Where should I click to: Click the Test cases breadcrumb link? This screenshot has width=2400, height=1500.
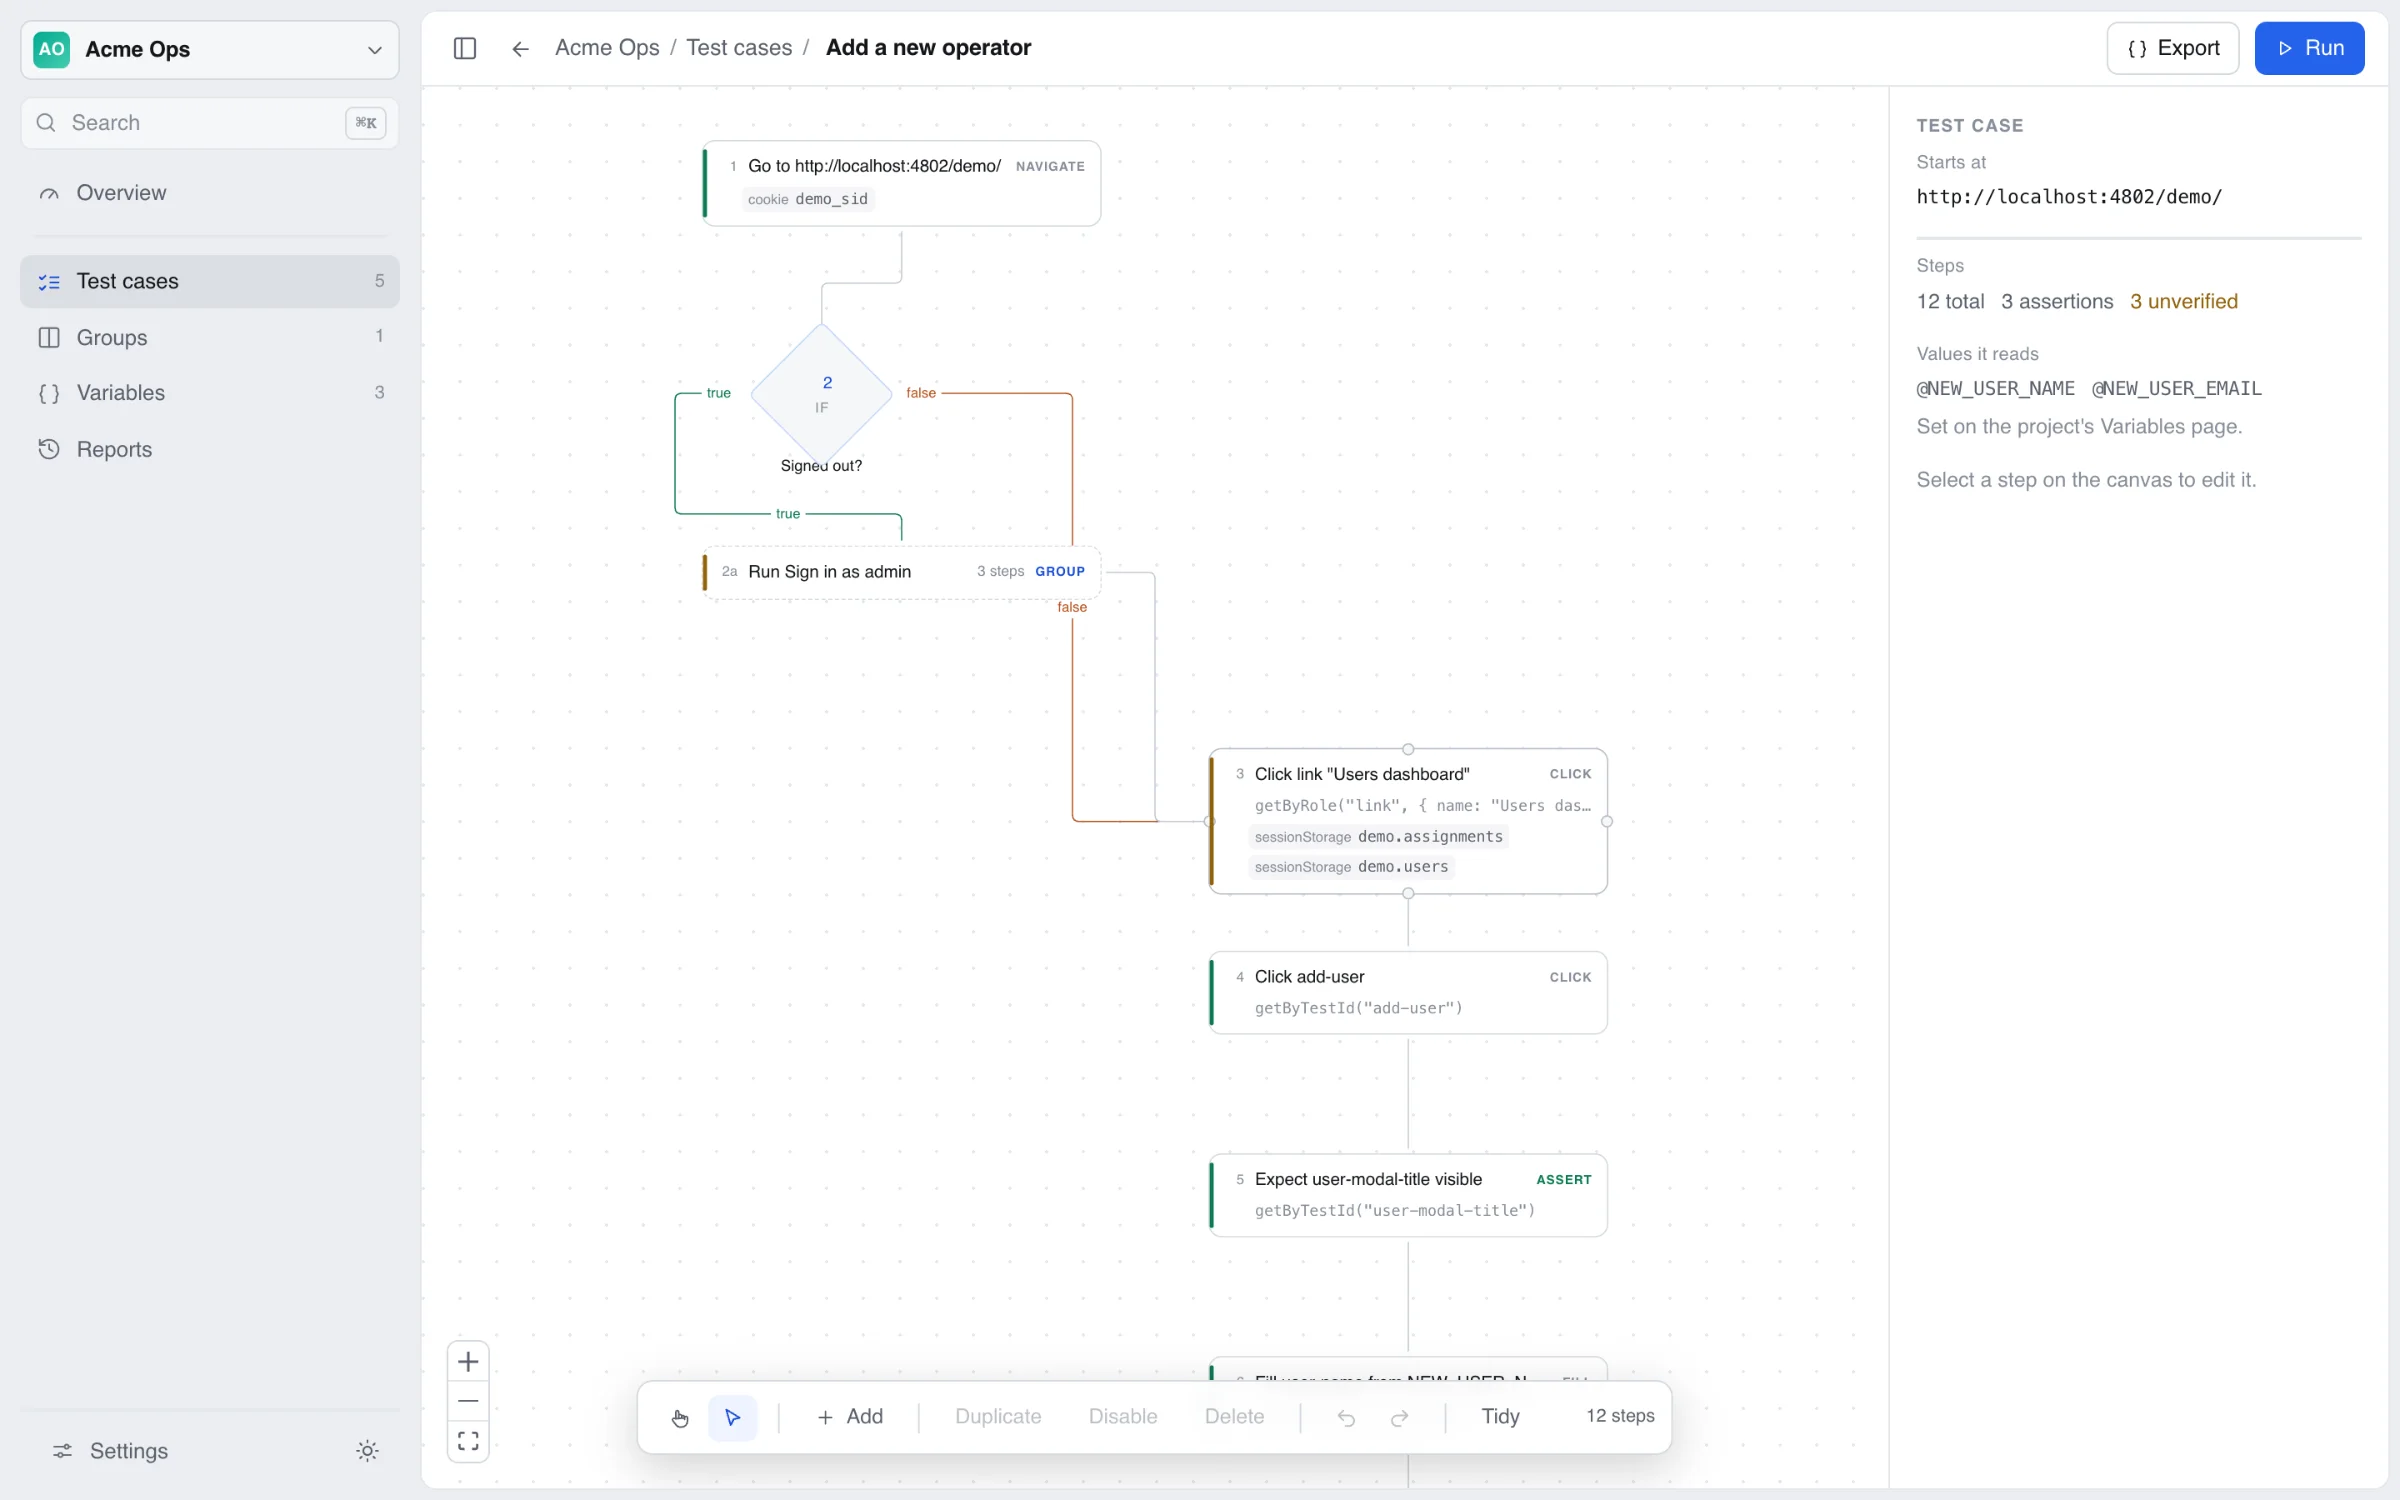pos(739,48)
